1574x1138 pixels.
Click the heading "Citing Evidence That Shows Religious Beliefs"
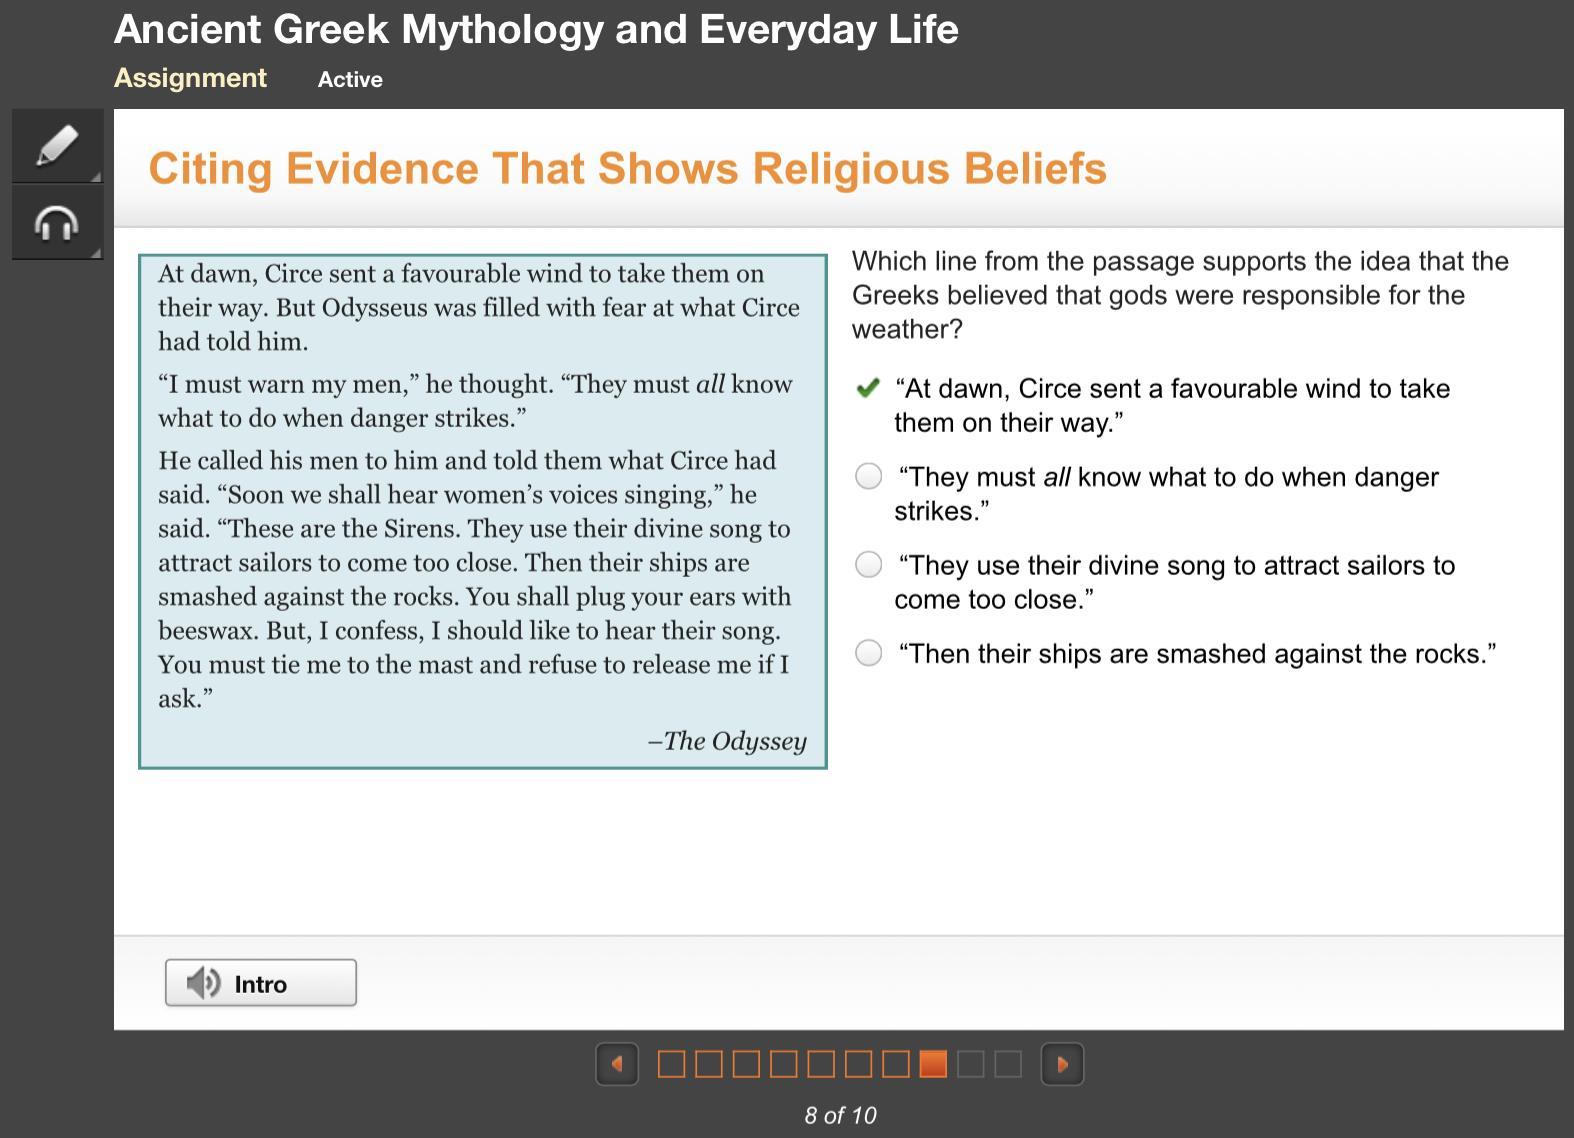tap(628, 168)
